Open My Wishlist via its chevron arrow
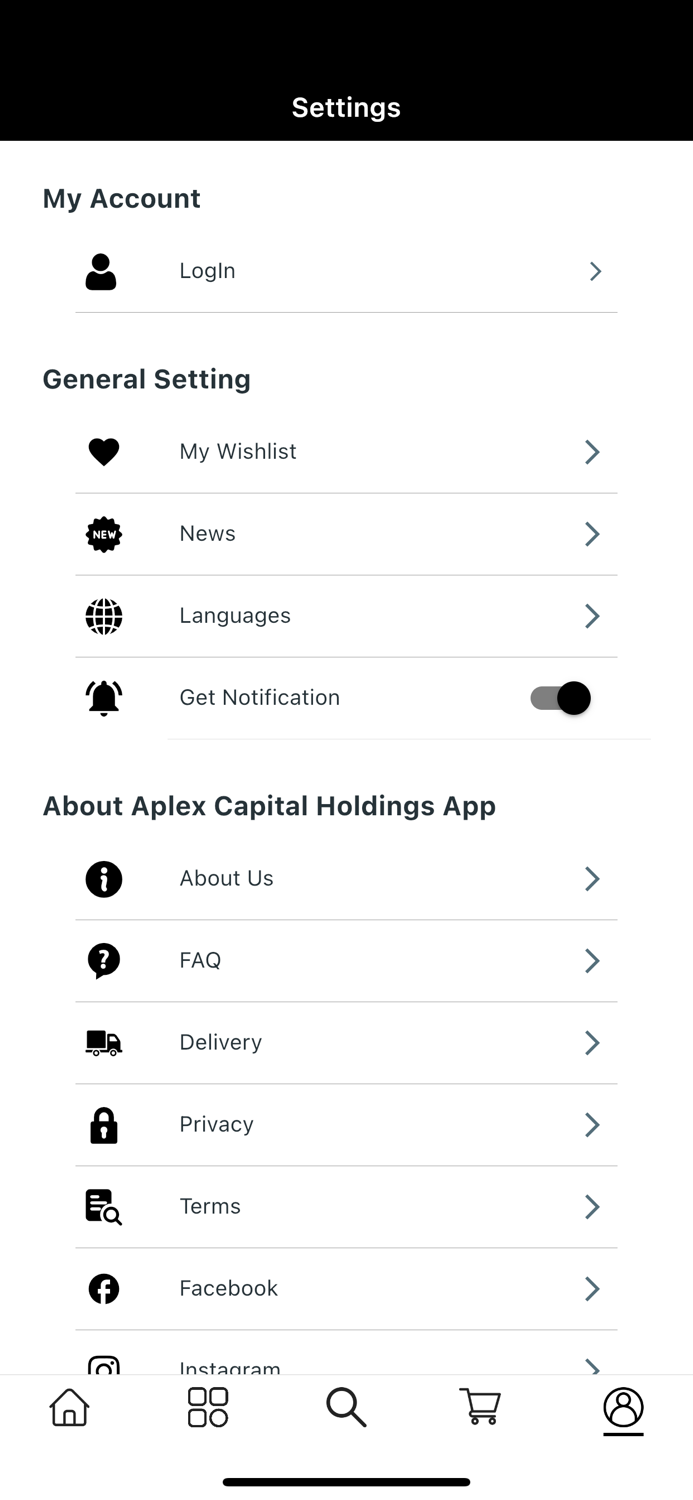This screenshot has height=1500, width=693. (x=591, y=451)
